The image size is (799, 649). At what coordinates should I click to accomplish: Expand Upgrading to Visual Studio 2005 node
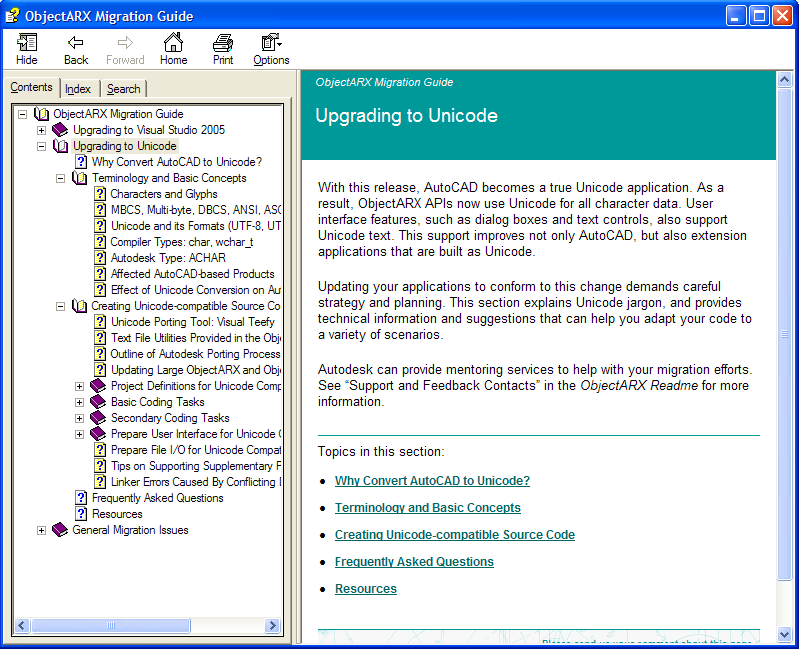click(x=41, y=130)
